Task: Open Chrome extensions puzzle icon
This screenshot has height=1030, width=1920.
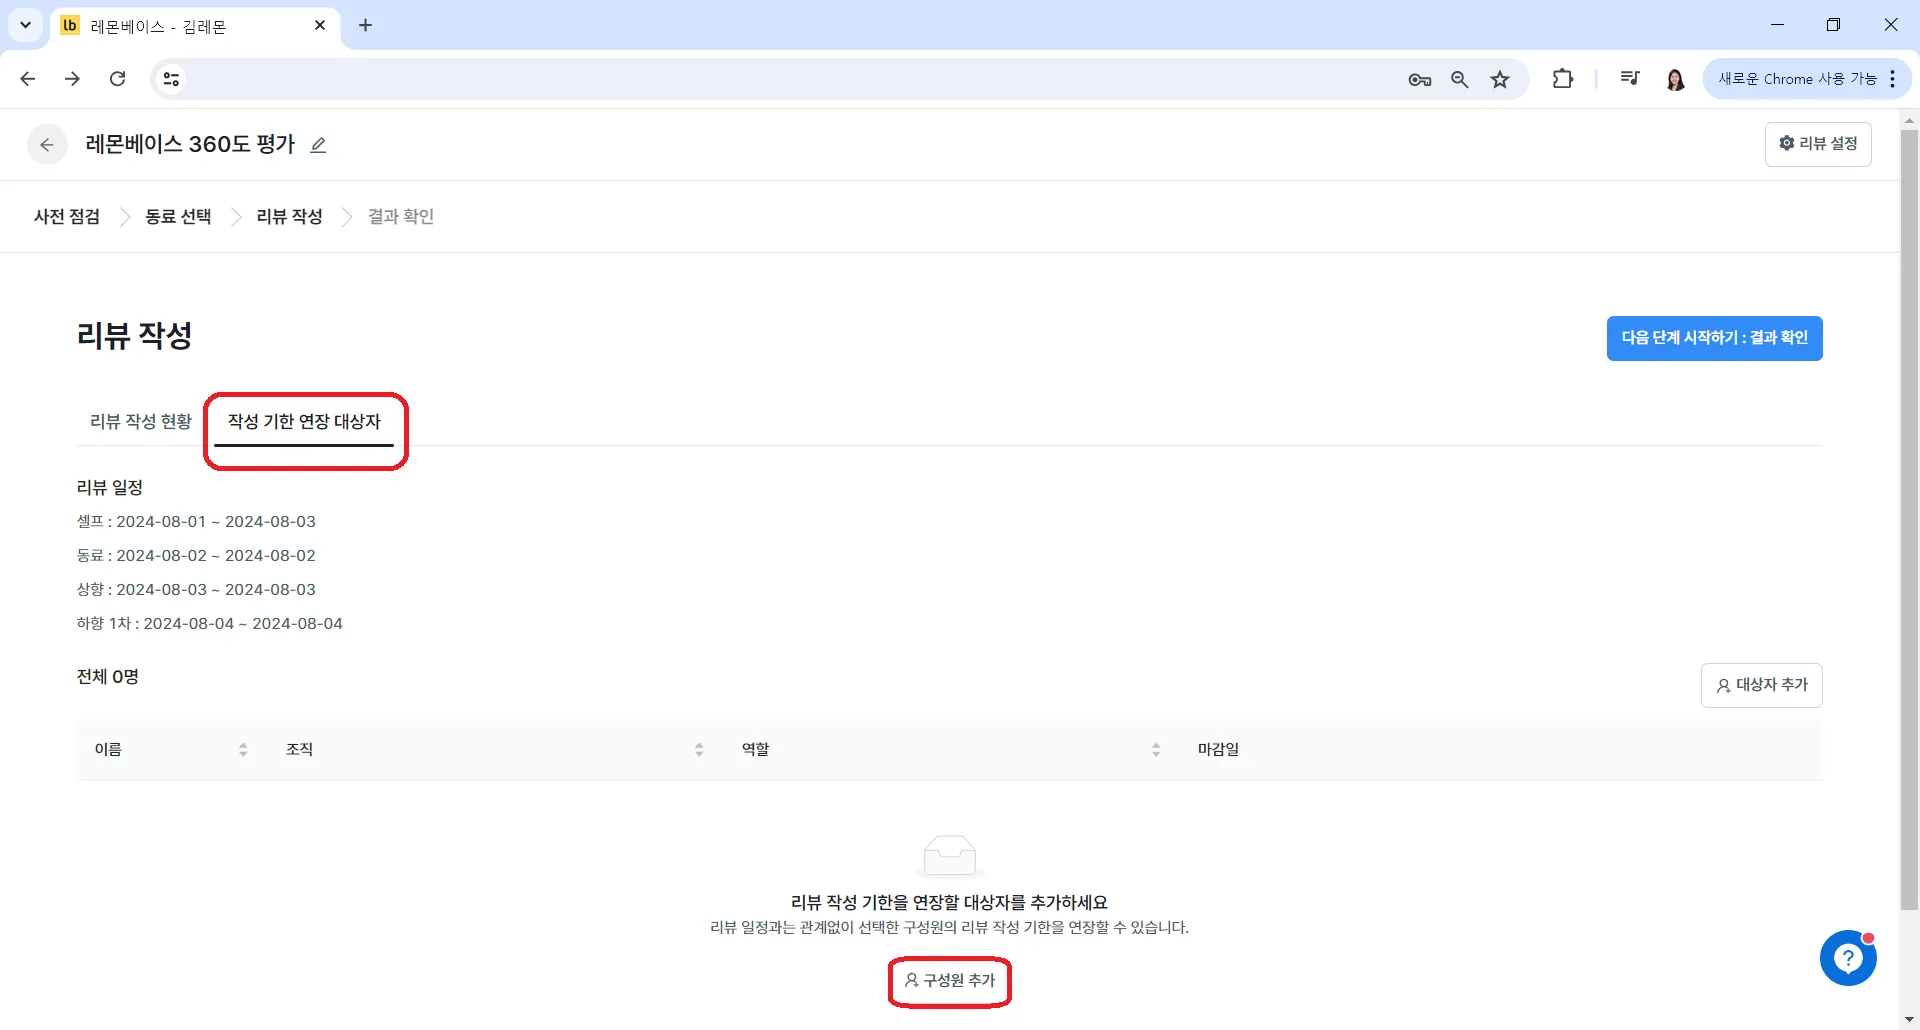Action: coord(1562,79)
